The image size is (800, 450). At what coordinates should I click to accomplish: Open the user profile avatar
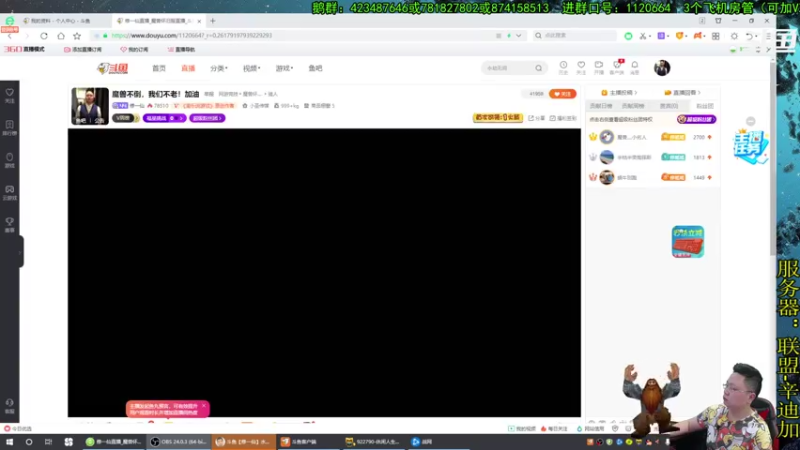coord(662,68)
